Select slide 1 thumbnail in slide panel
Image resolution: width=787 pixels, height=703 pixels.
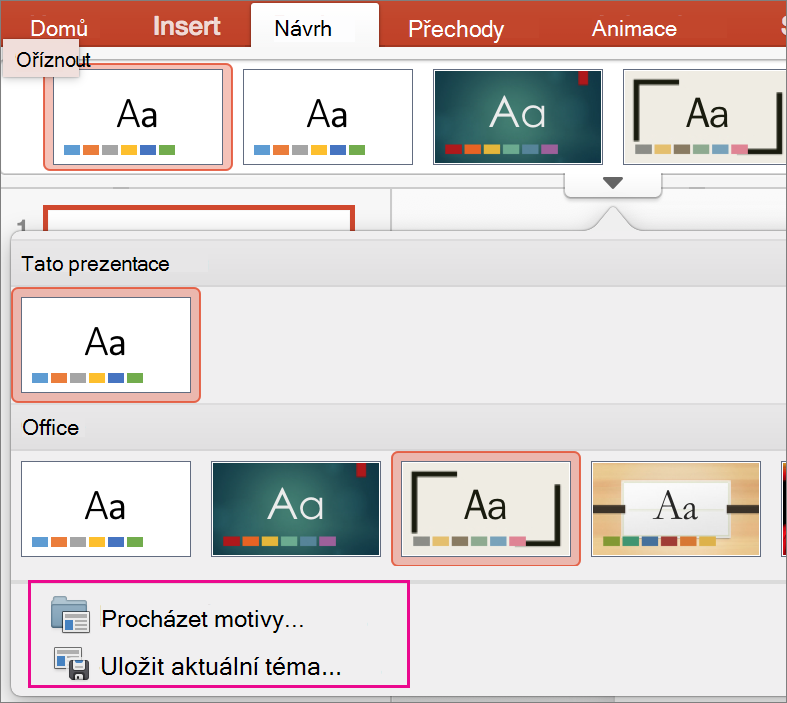coord(199,218)
